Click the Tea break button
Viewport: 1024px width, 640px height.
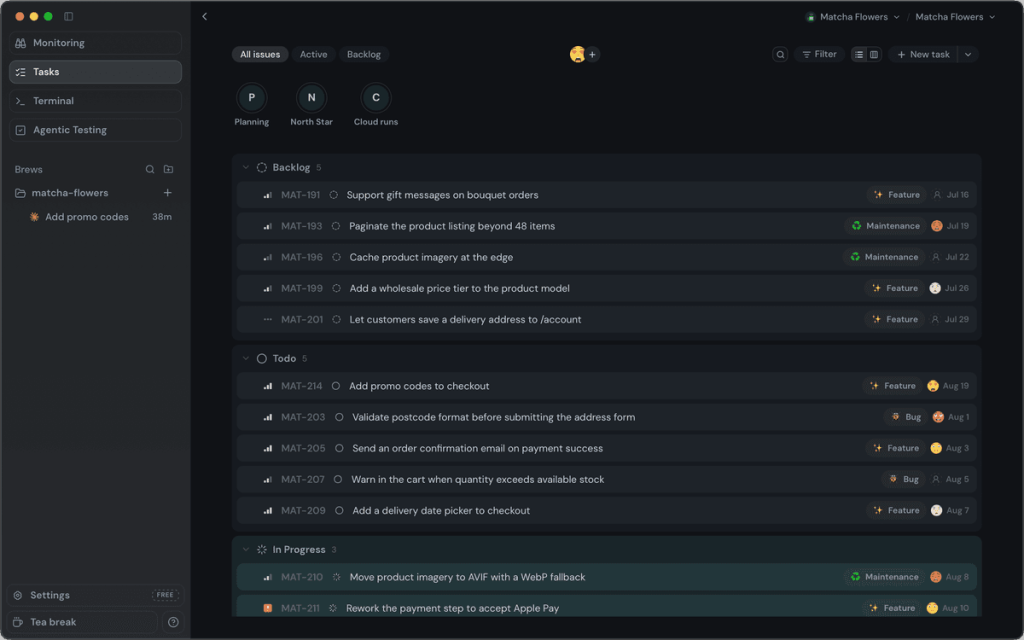click(x=83, y=622)
